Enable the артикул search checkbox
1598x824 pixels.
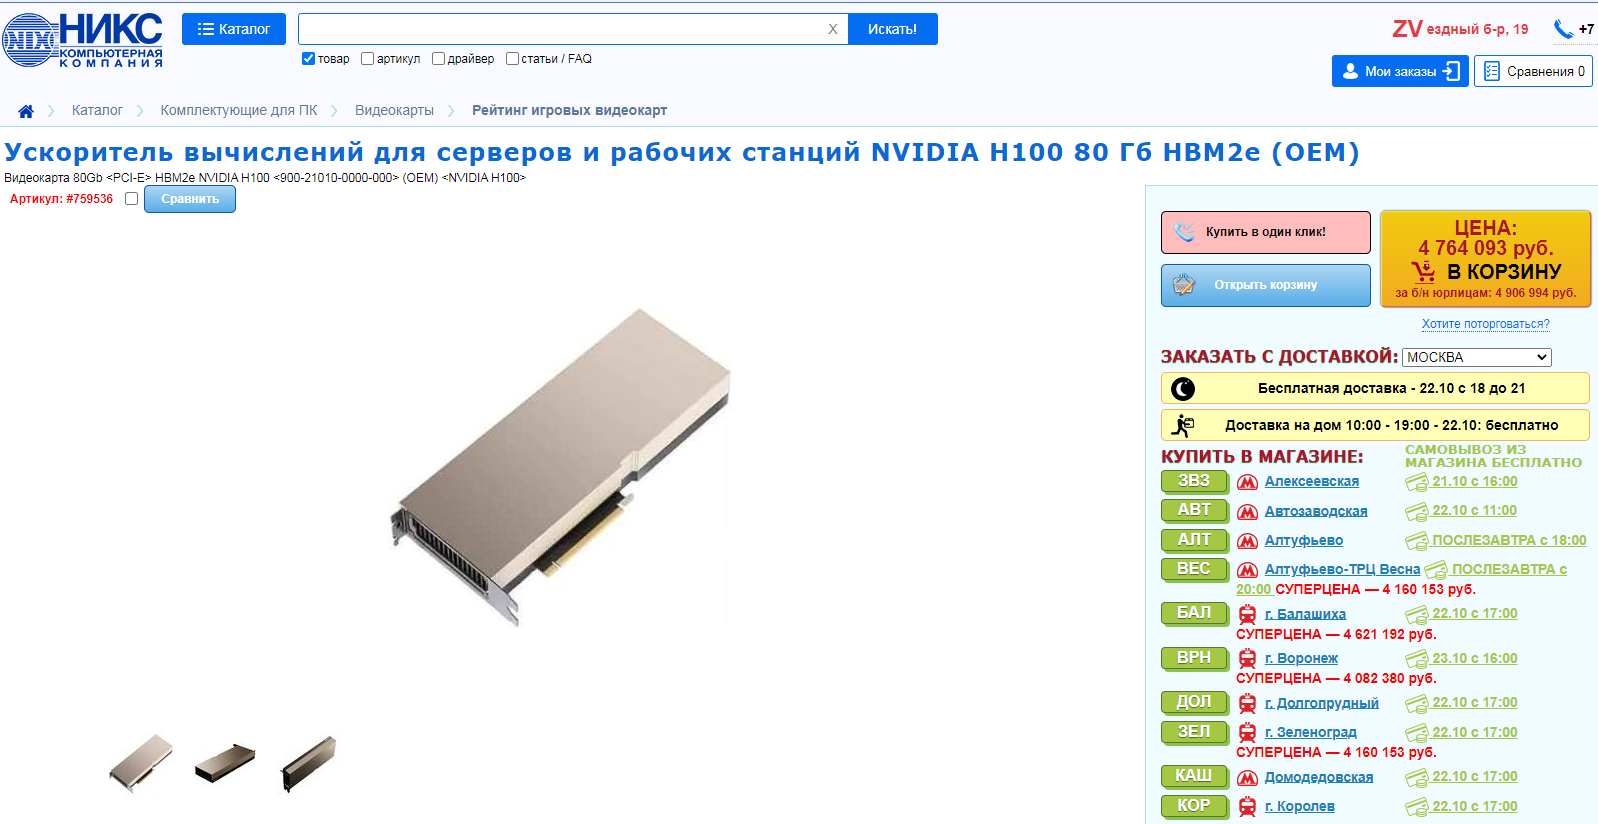point(367,59)
